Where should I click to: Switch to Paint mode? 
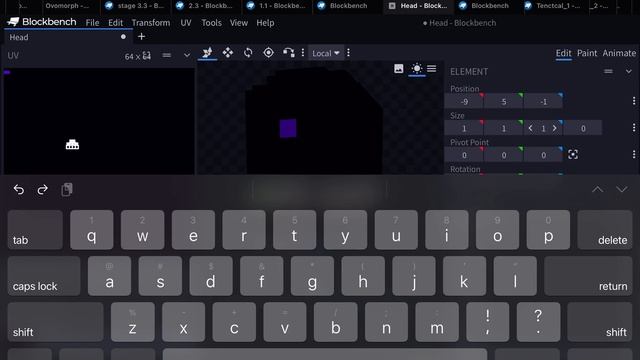click(x=587, y=53)
